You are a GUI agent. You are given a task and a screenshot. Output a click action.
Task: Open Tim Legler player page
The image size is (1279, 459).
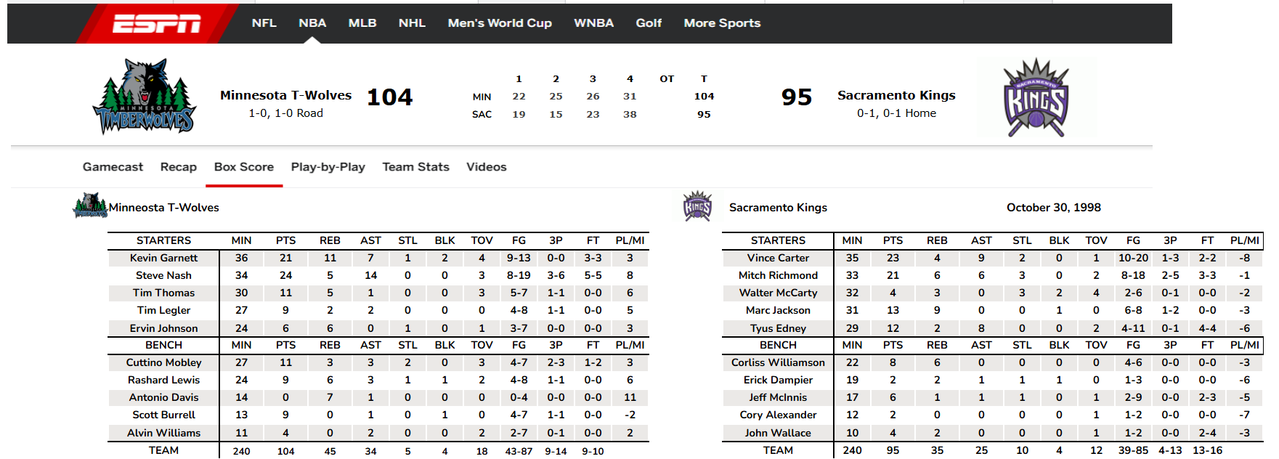[x=165, y=310]
